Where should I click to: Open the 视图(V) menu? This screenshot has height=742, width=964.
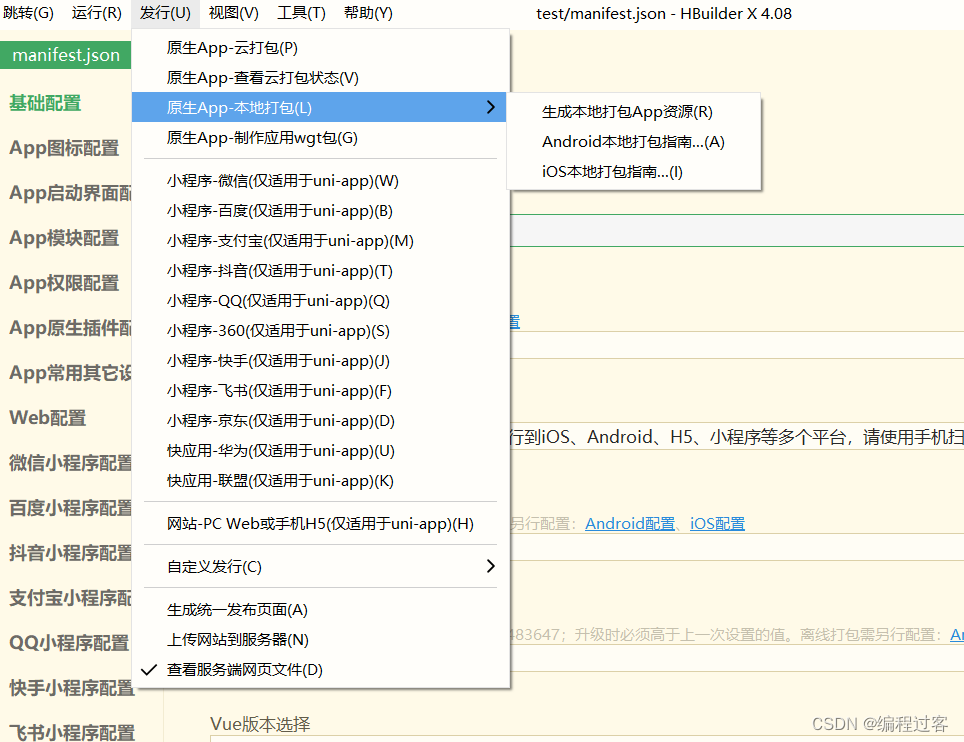pyautogui.click(x=234, y=13)
